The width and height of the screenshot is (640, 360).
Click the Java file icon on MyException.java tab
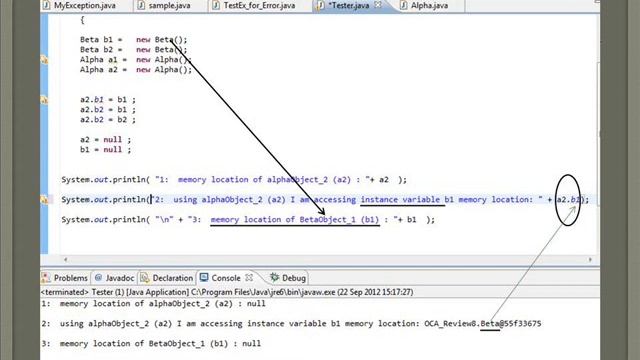click(x=47, y=5)
